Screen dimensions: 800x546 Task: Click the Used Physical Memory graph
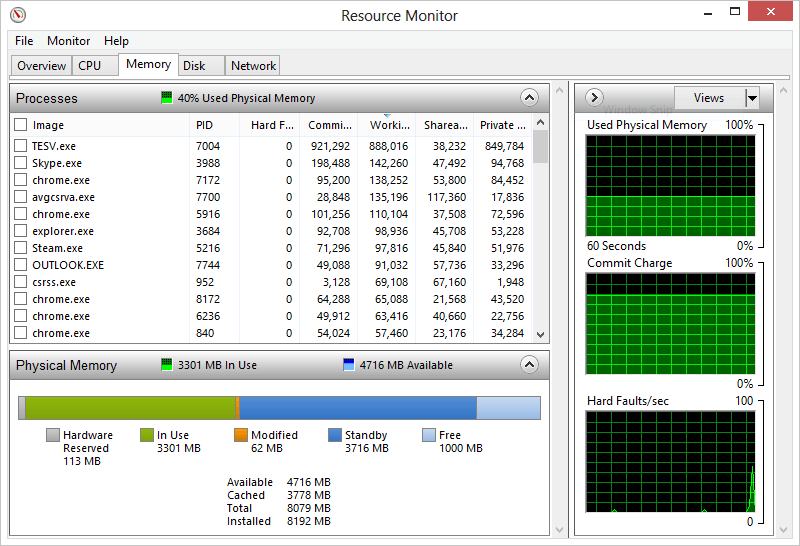coord(670,185)
